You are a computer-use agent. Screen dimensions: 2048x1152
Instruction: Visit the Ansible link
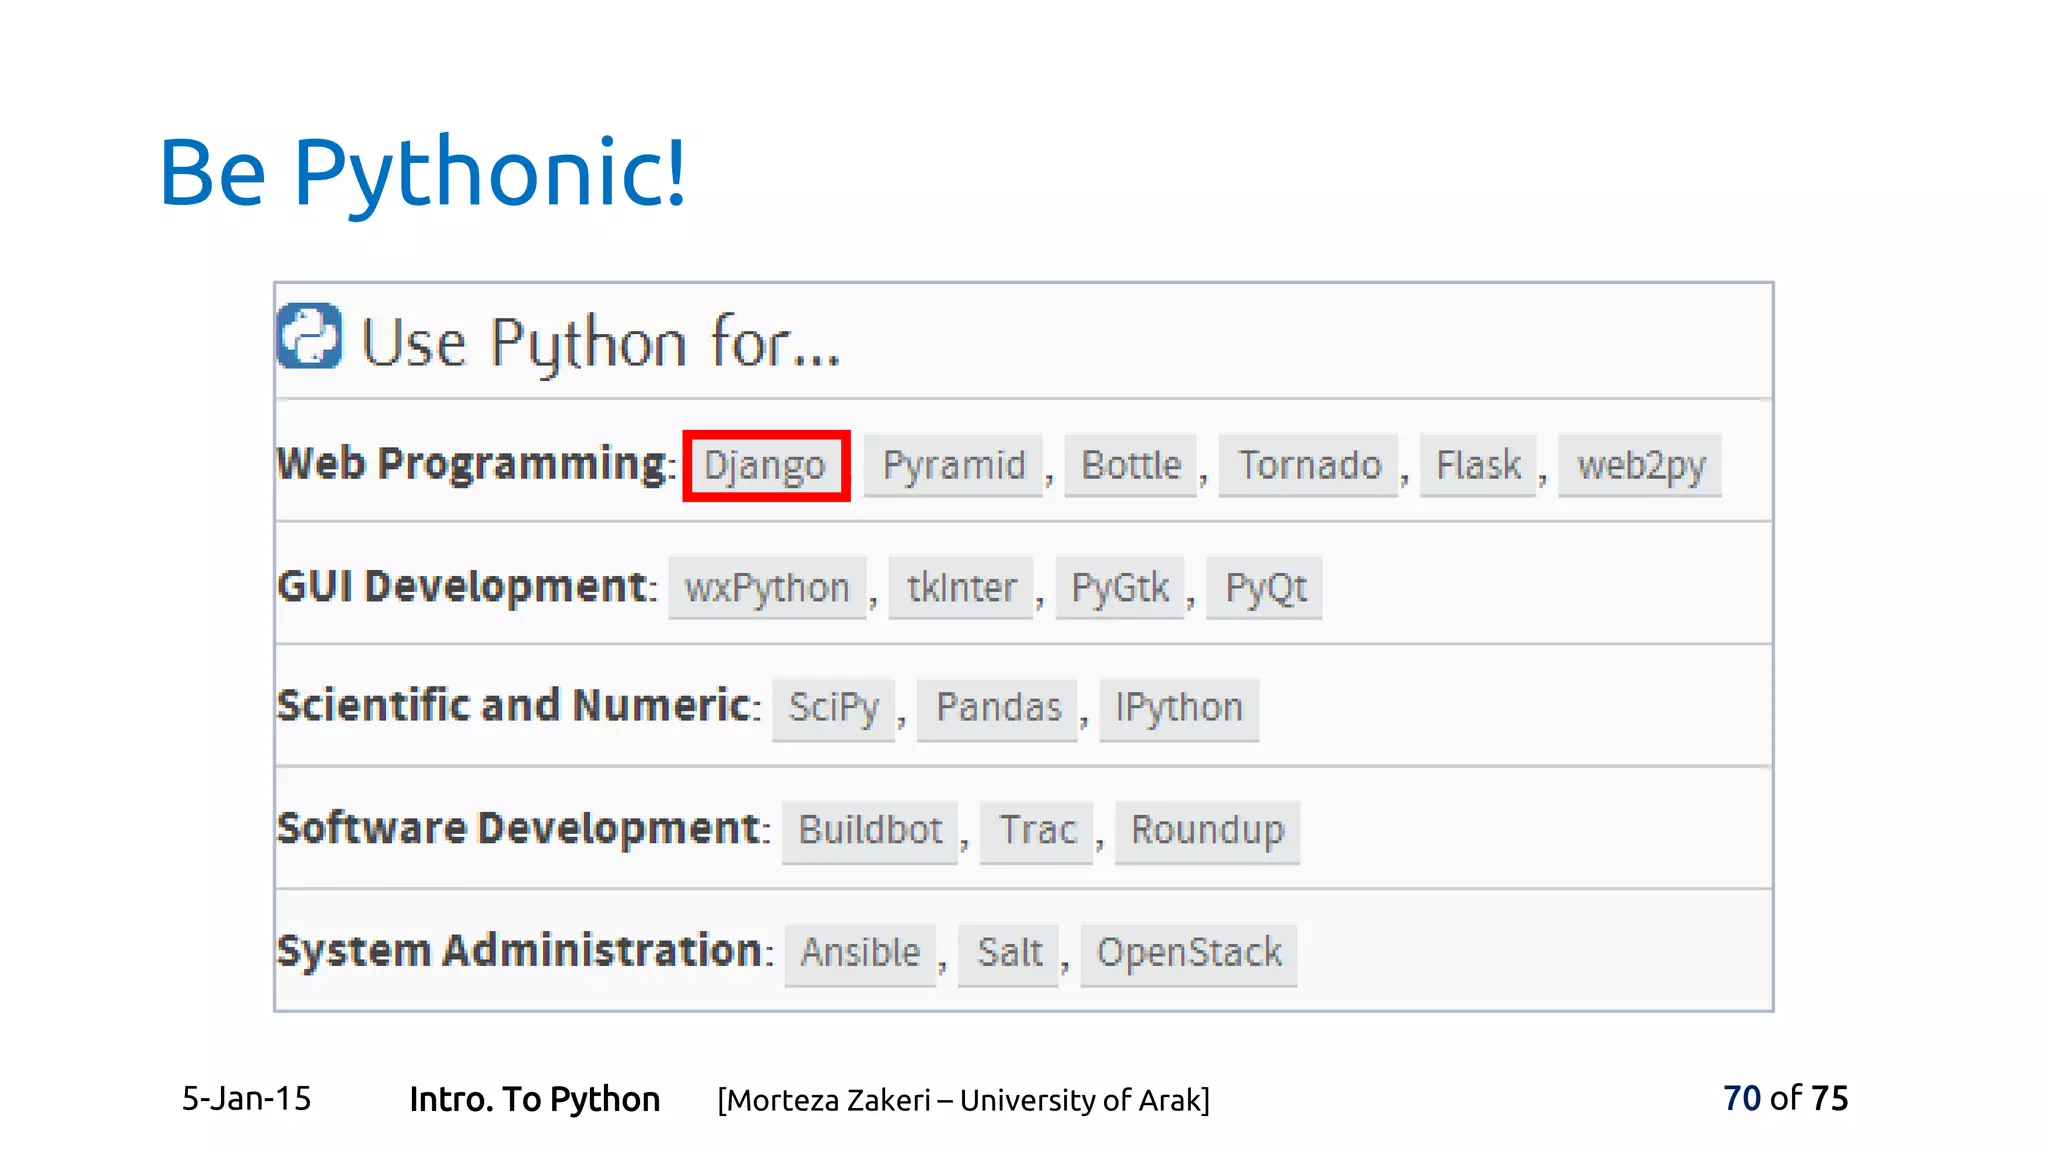pos(860,954)
